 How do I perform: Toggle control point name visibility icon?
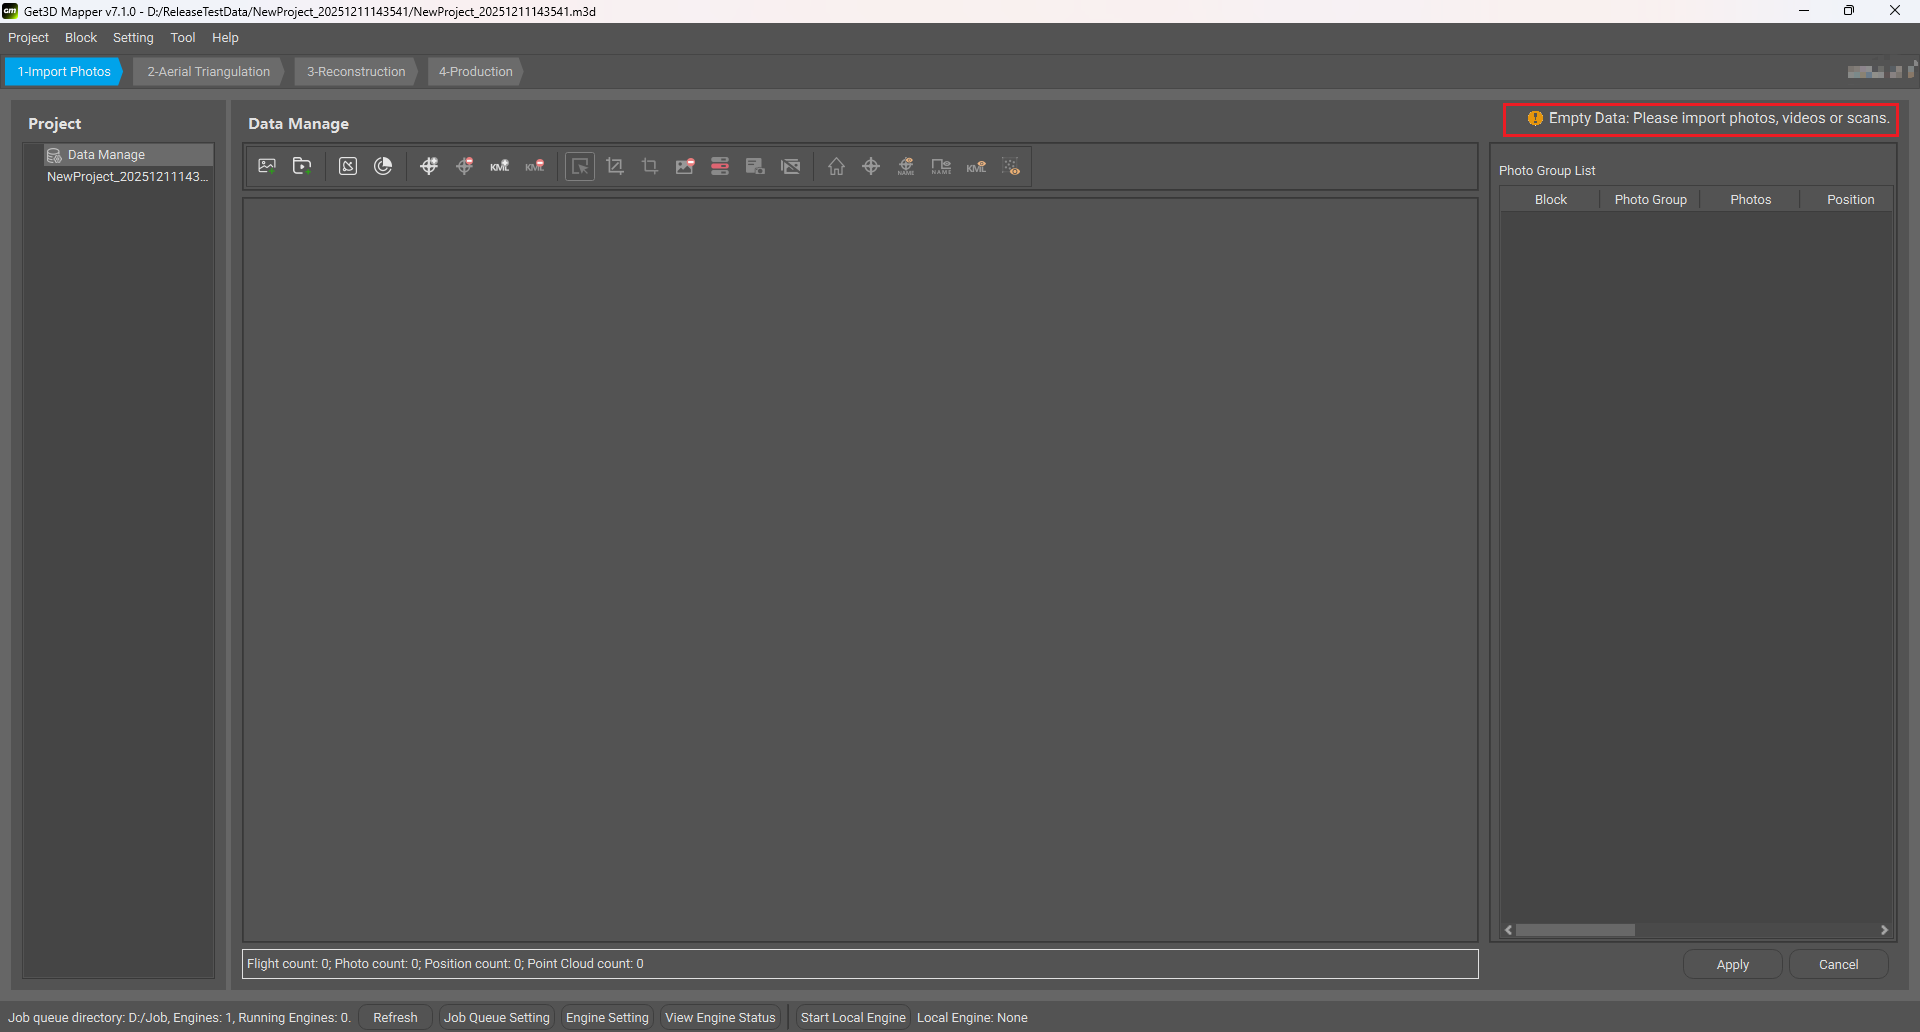point(906,166)
